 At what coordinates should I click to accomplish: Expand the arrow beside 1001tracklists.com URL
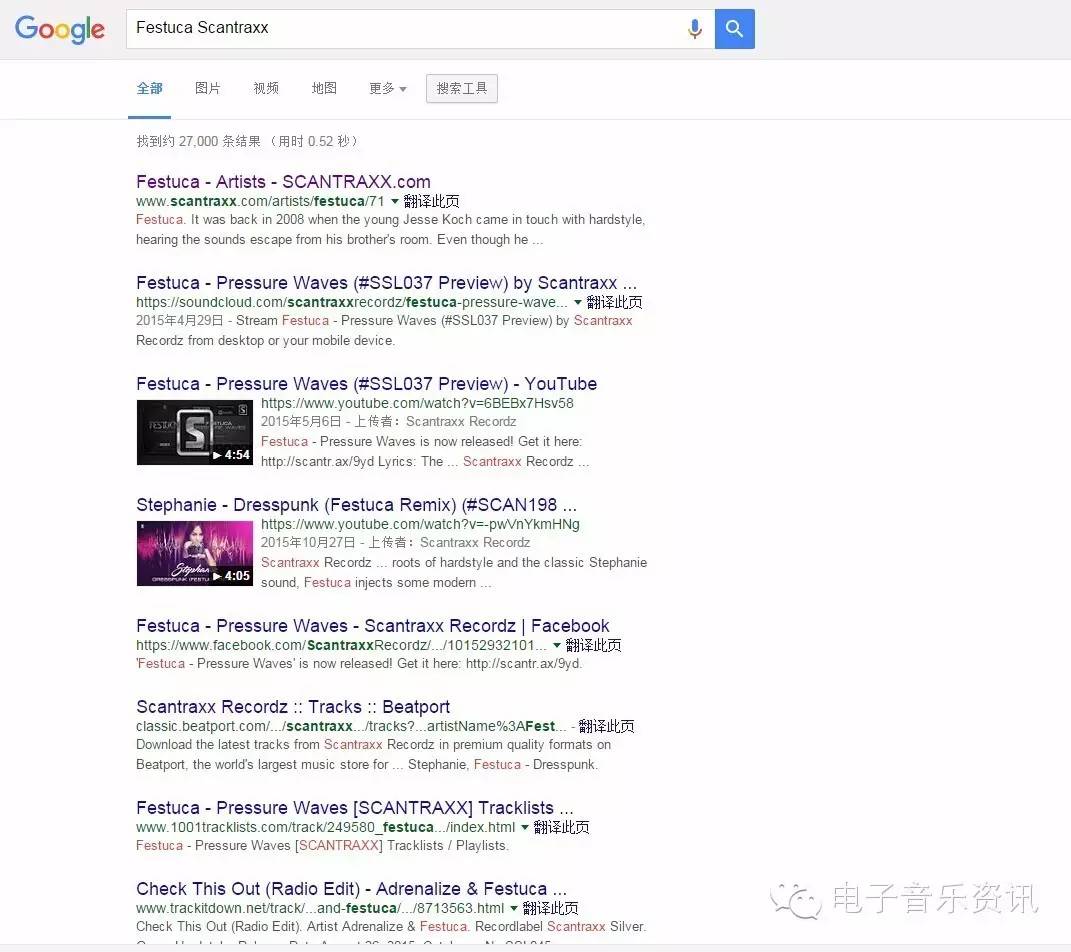click(525, 827)
